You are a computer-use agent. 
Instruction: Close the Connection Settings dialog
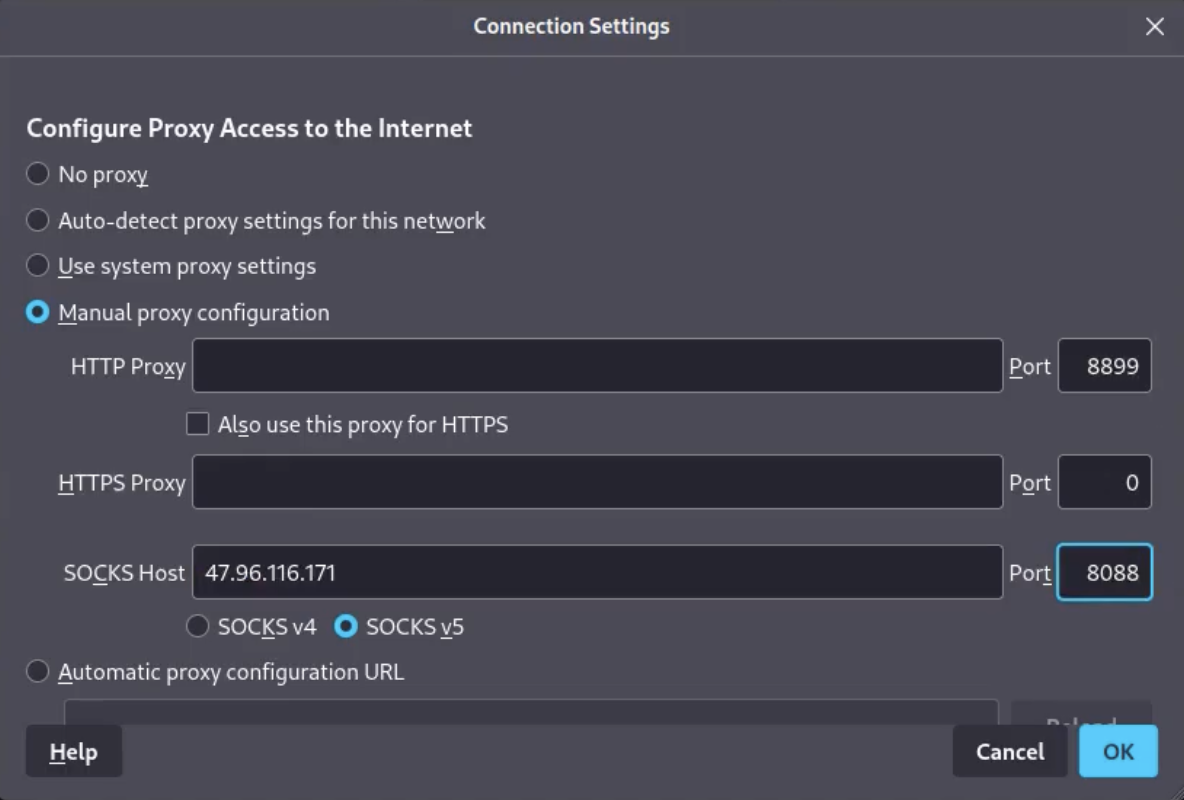(1154, 27)
